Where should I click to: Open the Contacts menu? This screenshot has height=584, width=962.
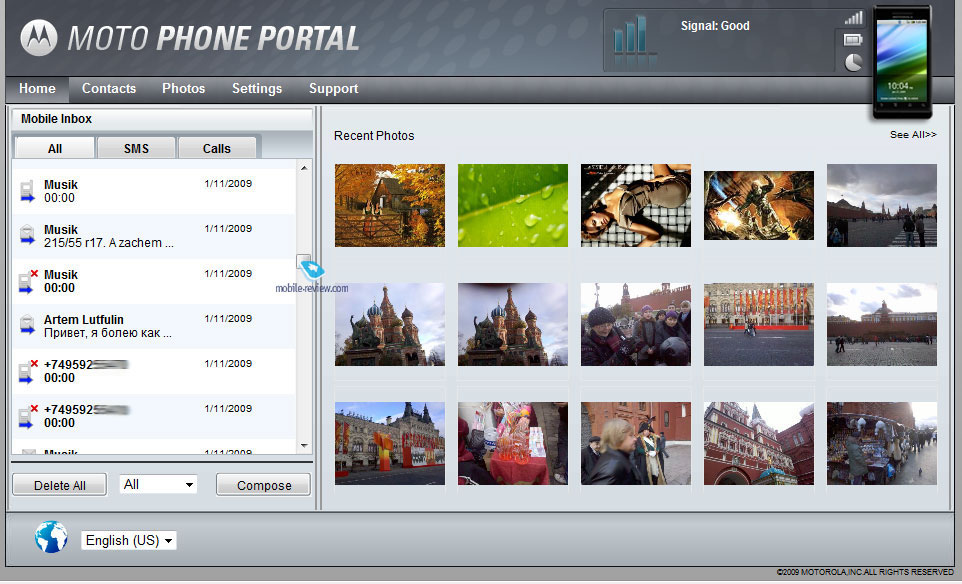click(109, 89)
